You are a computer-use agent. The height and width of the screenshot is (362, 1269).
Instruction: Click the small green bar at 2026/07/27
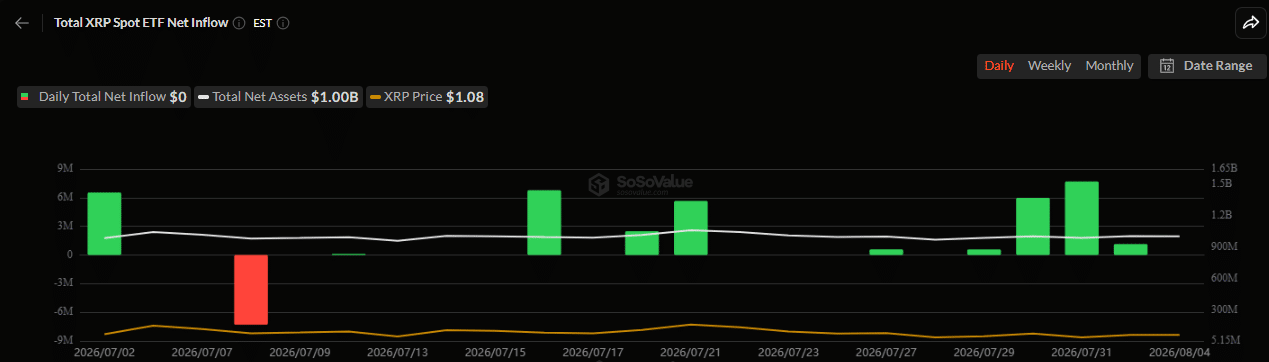point(886,252)
